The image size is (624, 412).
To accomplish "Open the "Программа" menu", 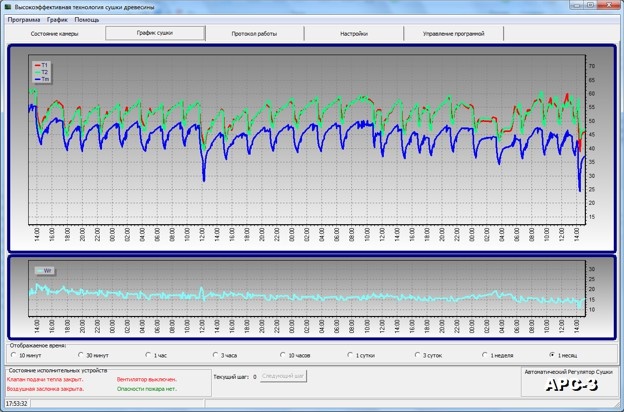I will click(x=24, y=20).
